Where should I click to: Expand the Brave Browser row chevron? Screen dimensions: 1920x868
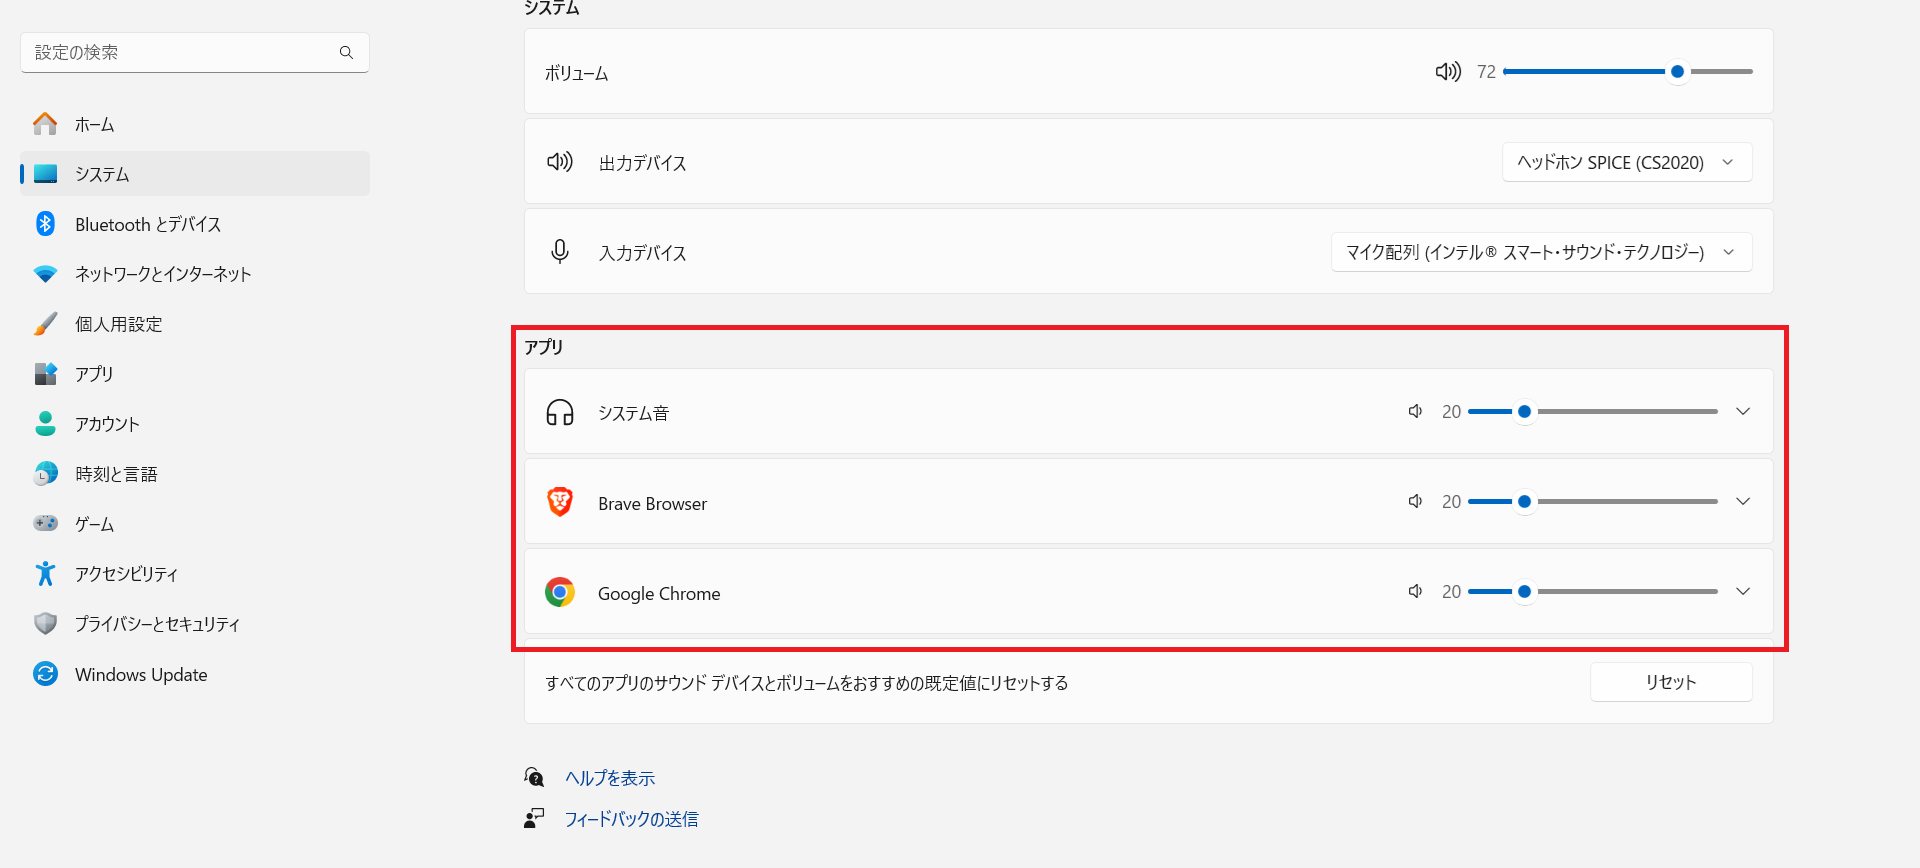(1743, 501)
